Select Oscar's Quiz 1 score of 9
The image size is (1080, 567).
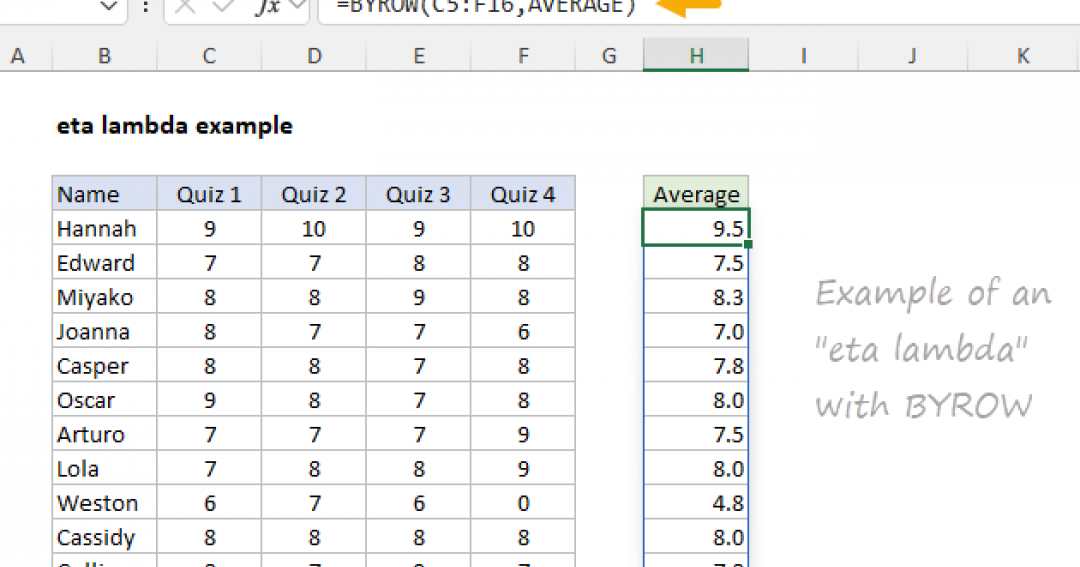pyautogui.click(x=209, y=400)
